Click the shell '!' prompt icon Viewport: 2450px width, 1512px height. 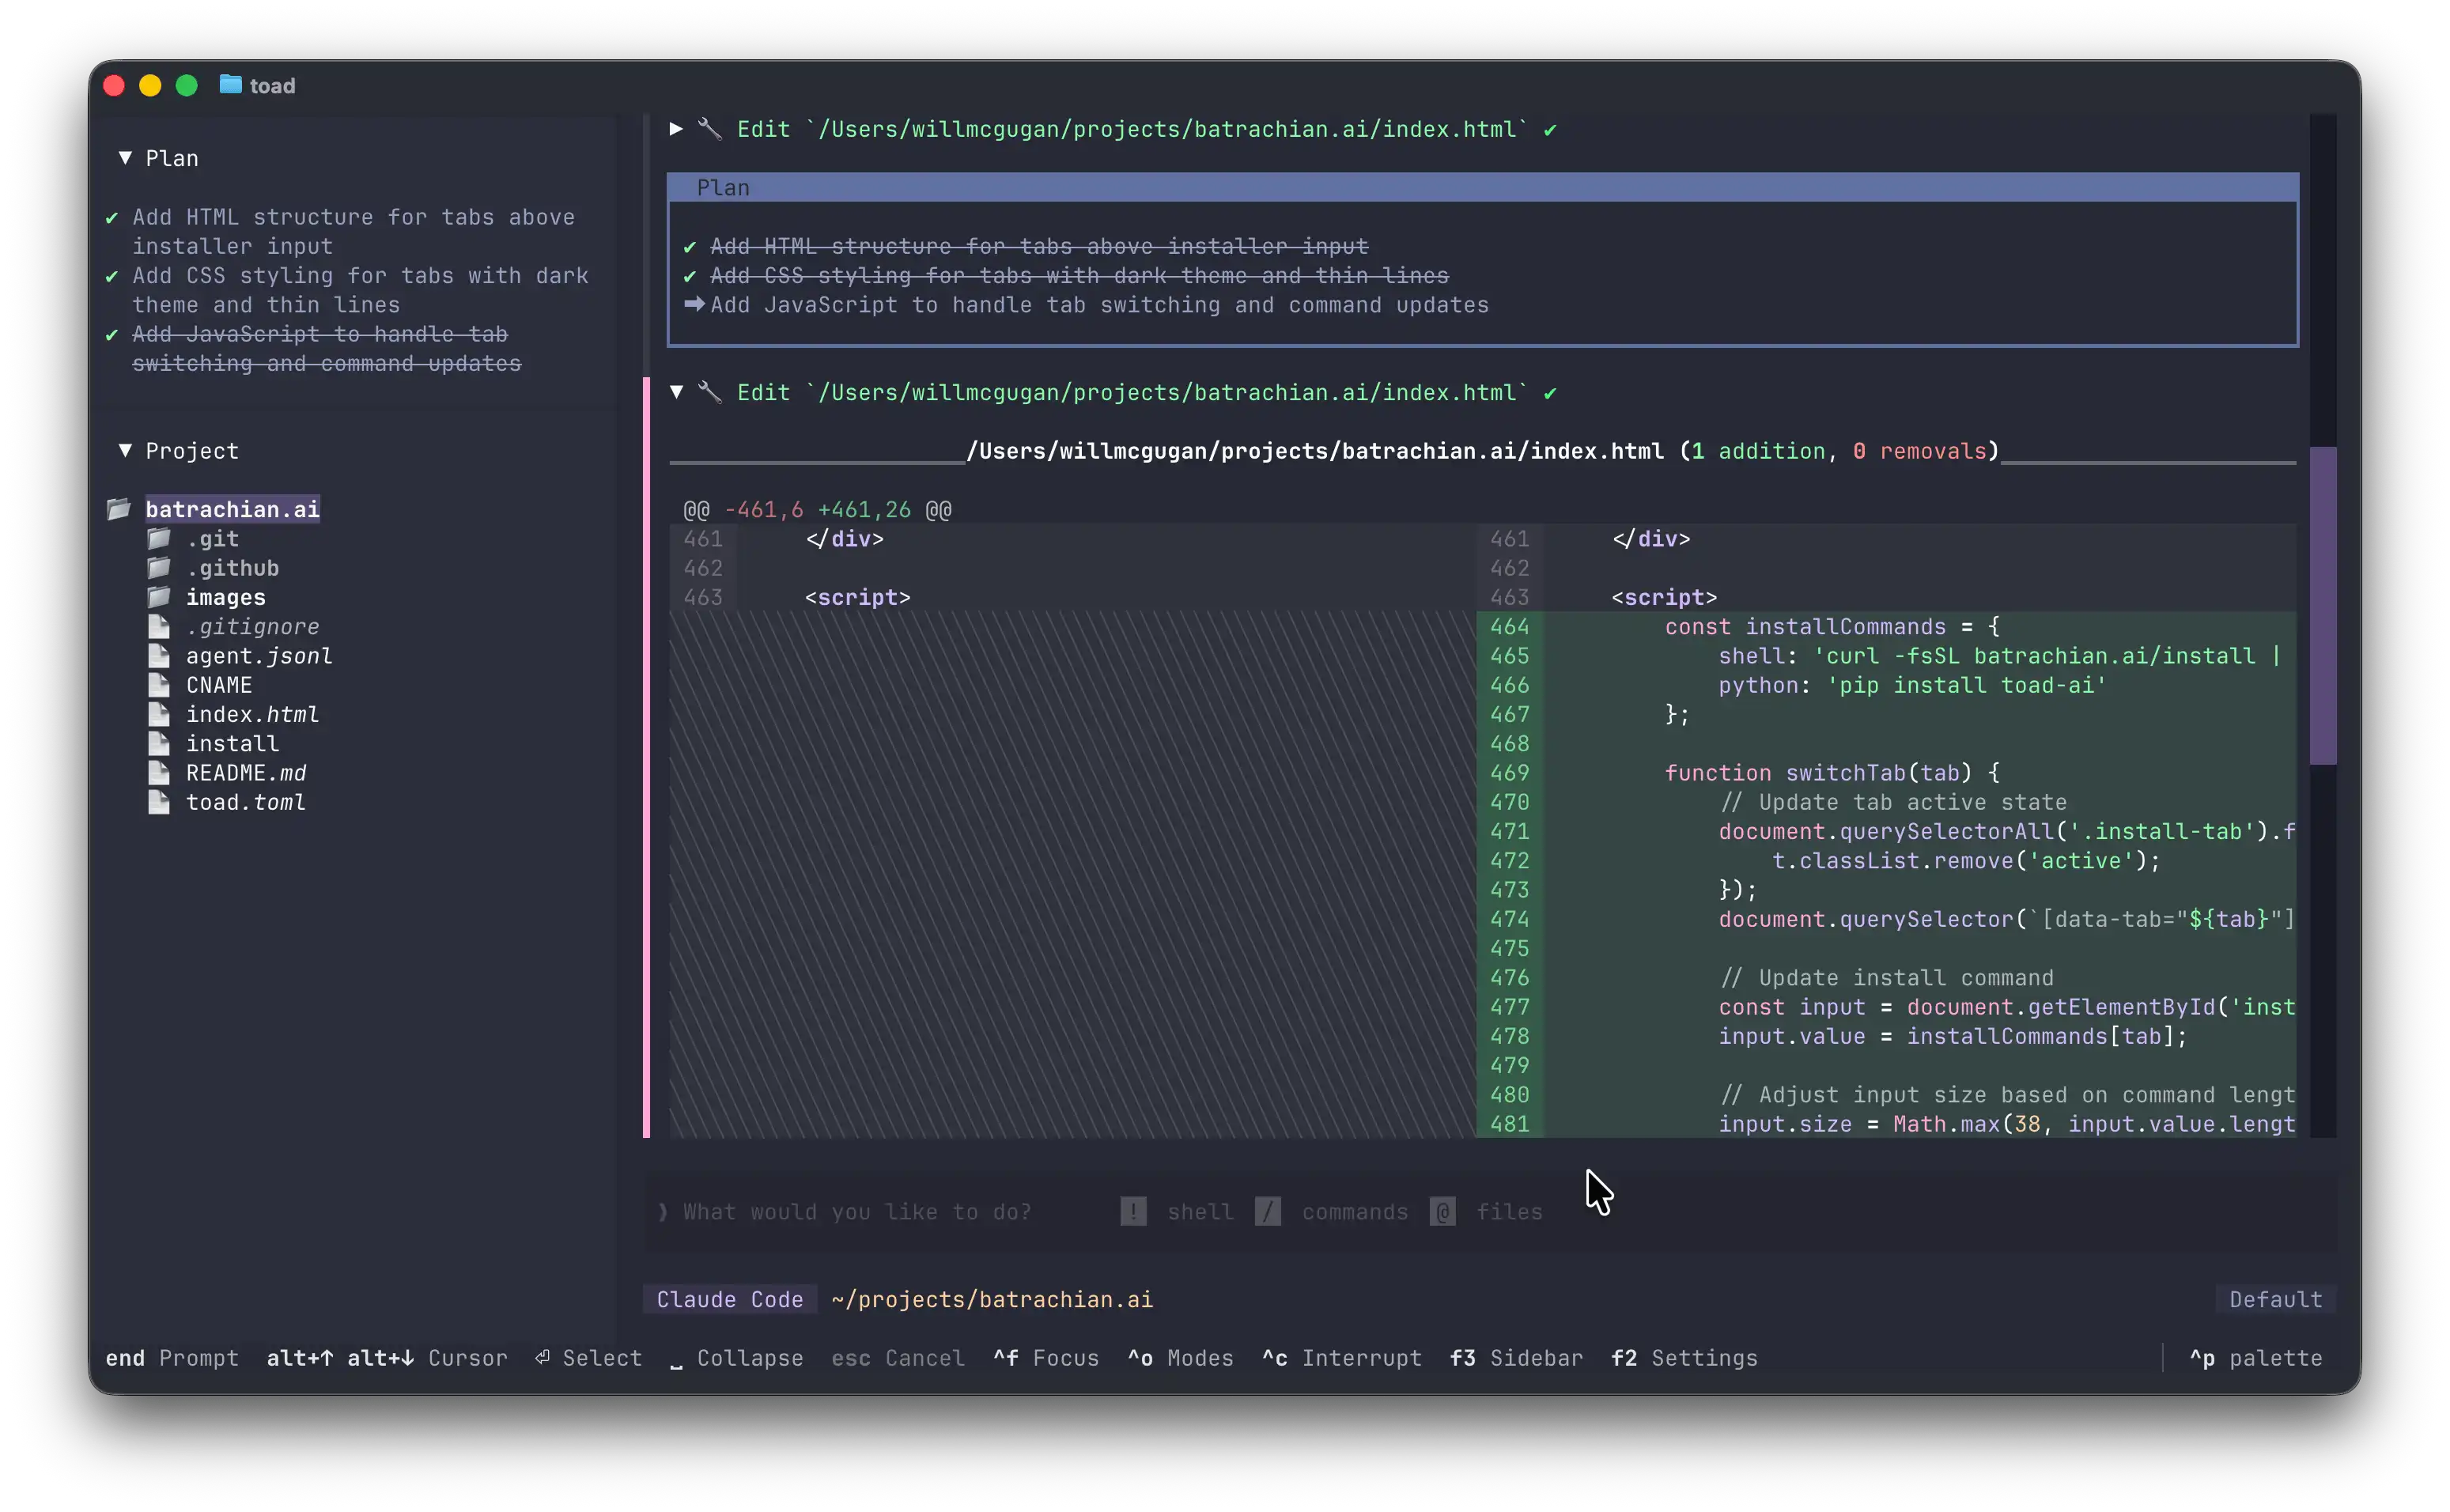1133,1212
